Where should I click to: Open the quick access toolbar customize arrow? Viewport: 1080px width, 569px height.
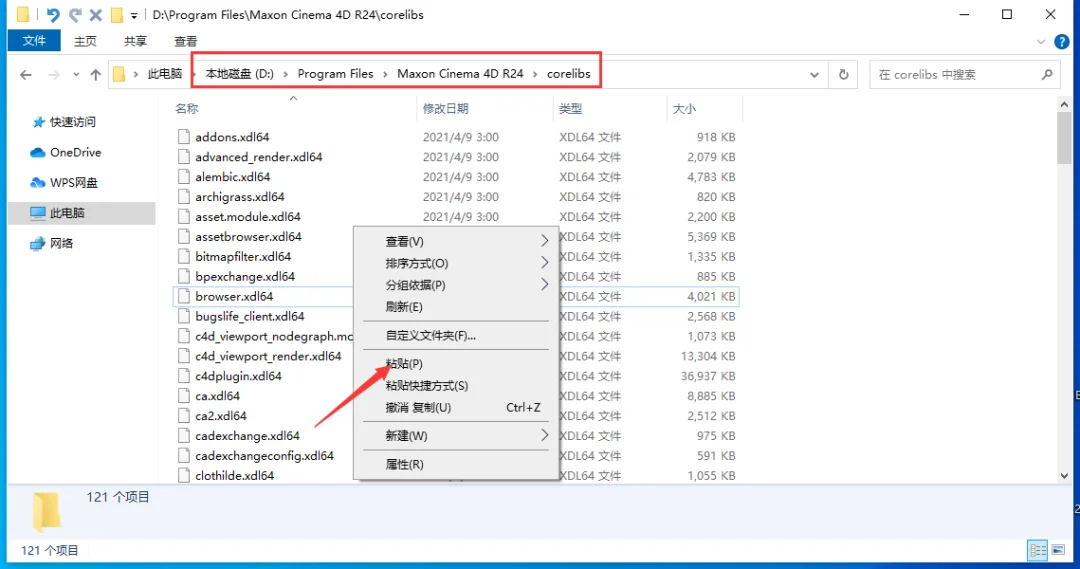(134, 15)
